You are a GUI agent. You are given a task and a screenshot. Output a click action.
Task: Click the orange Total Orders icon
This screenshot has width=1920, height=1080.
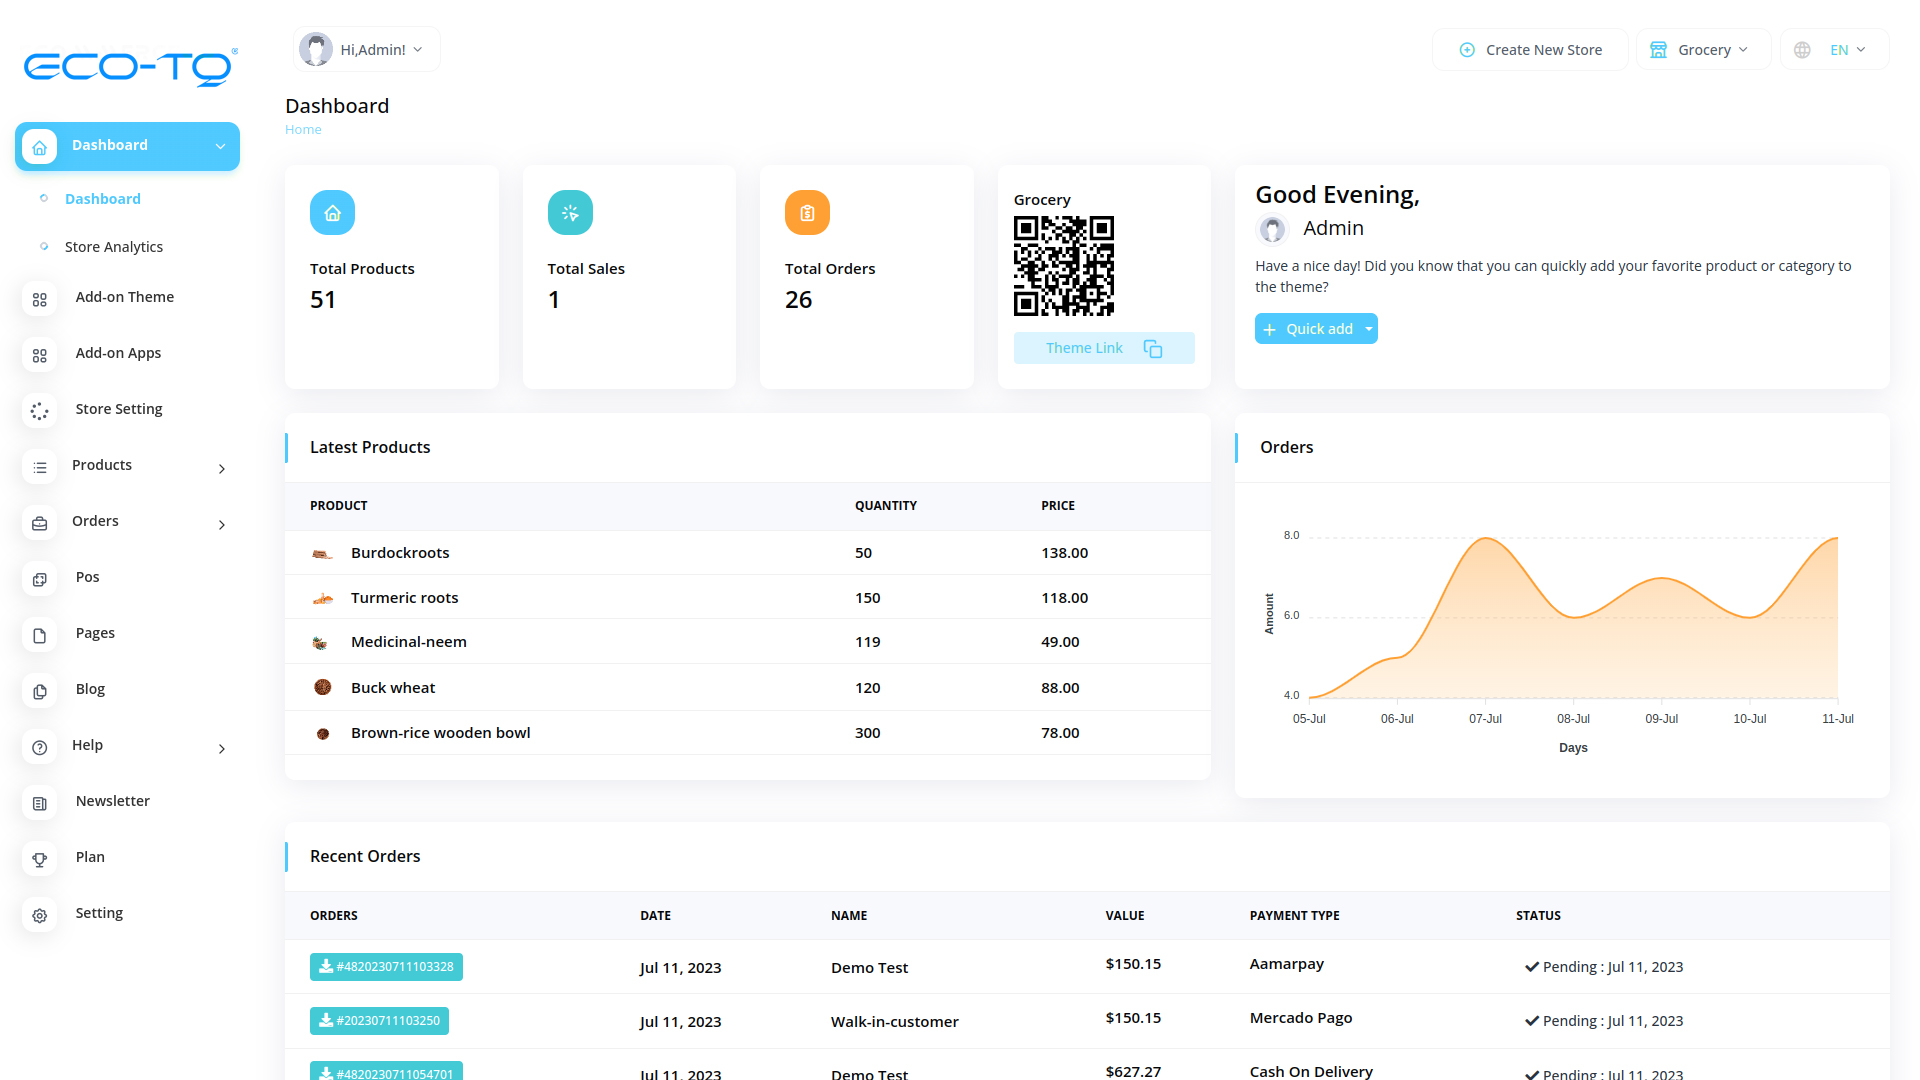[x=807, y=213]
